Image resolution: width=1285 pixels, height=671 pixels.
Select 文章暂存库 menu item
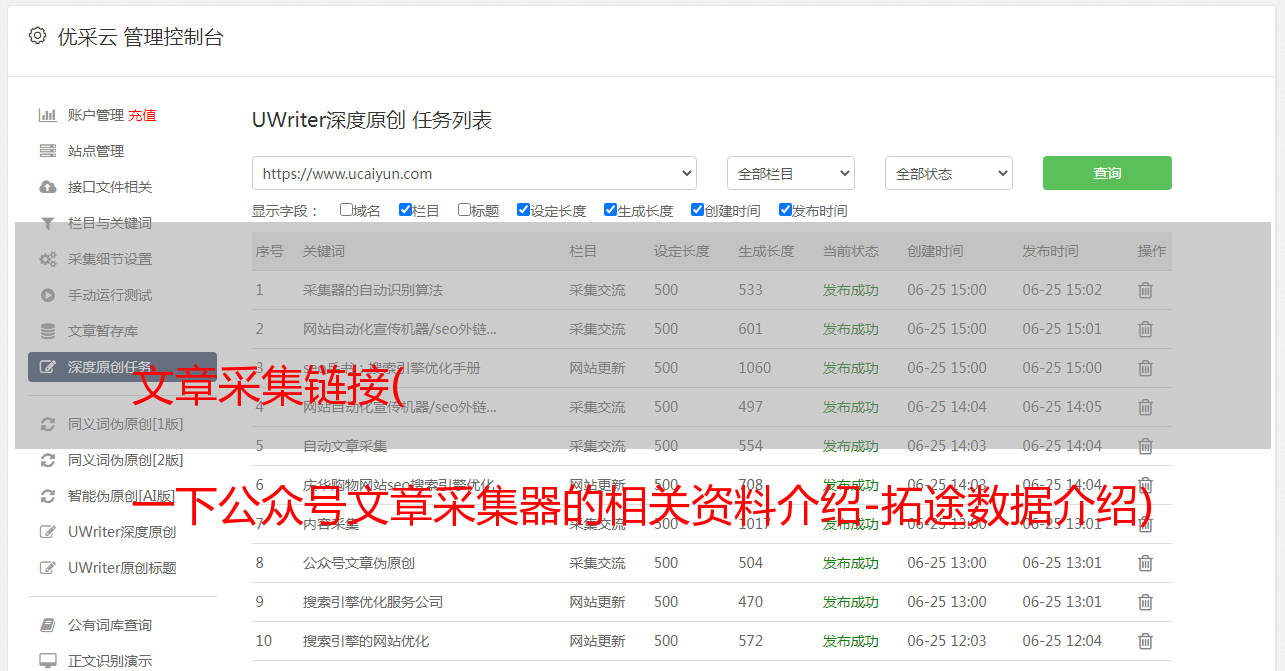coord(103,331)
